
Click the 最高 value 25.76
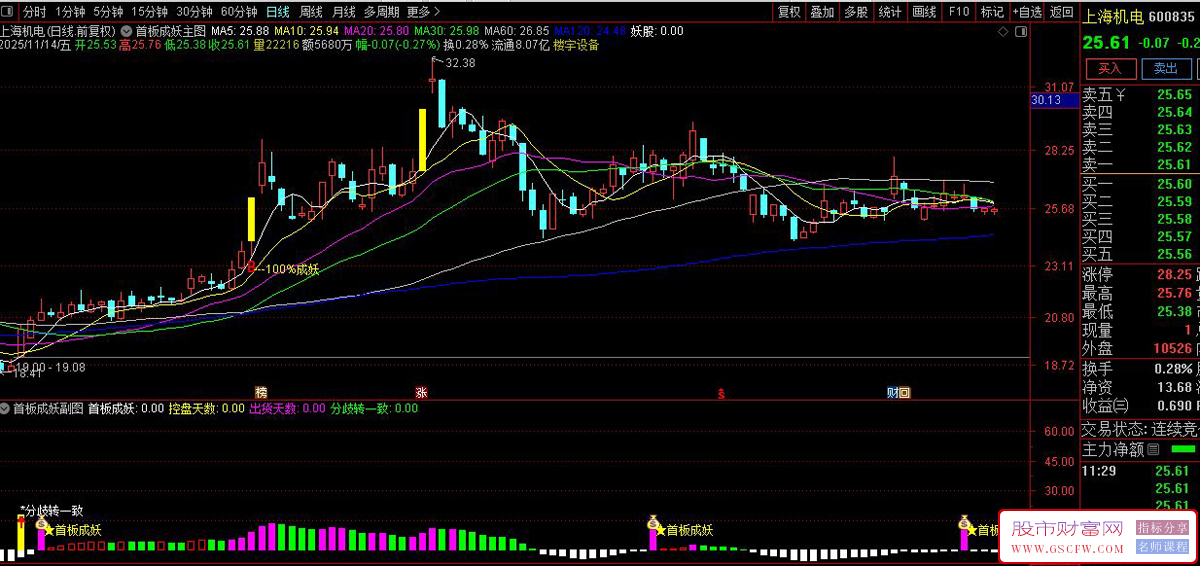pyautogui.click(x=1173, y=293)
